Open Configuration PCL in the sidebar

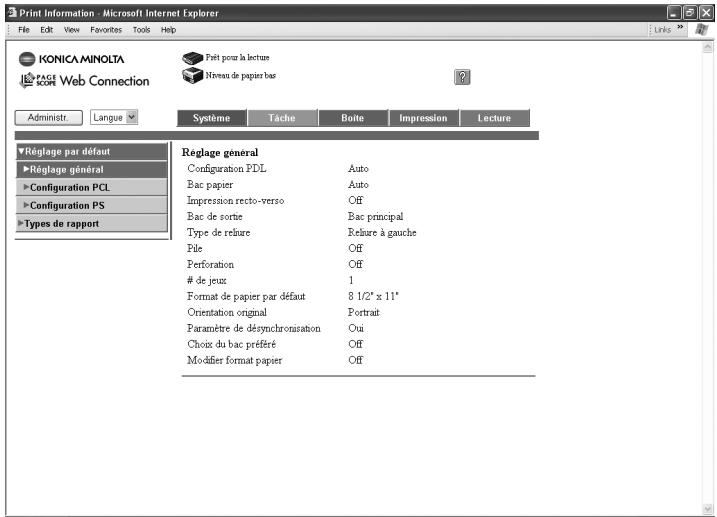pyautogui.click(x=91, y=187)
